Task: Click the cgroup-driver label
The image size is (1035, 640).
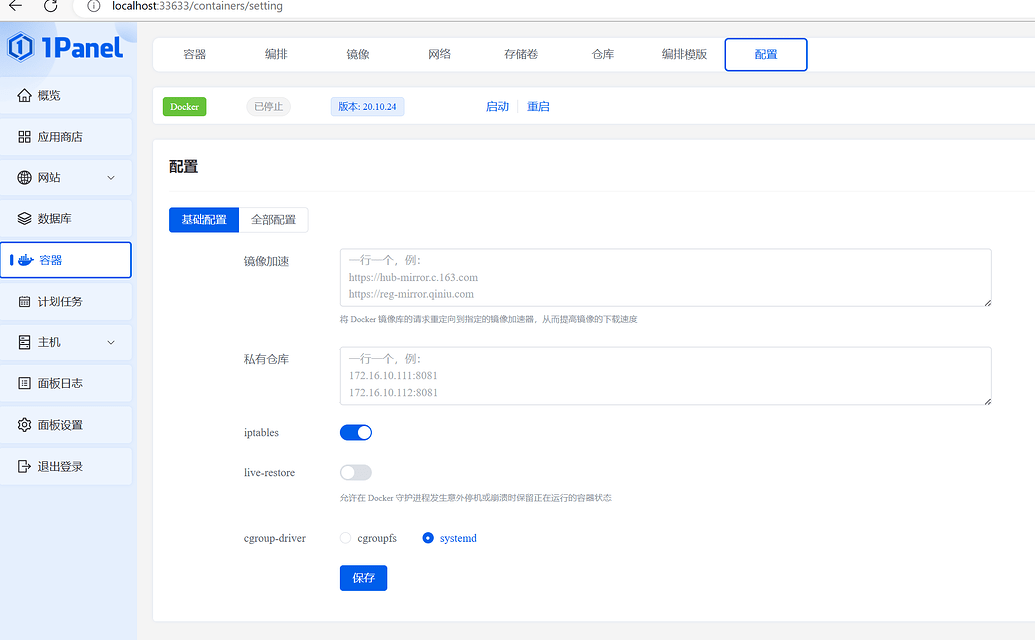Action: click(275, 538)
